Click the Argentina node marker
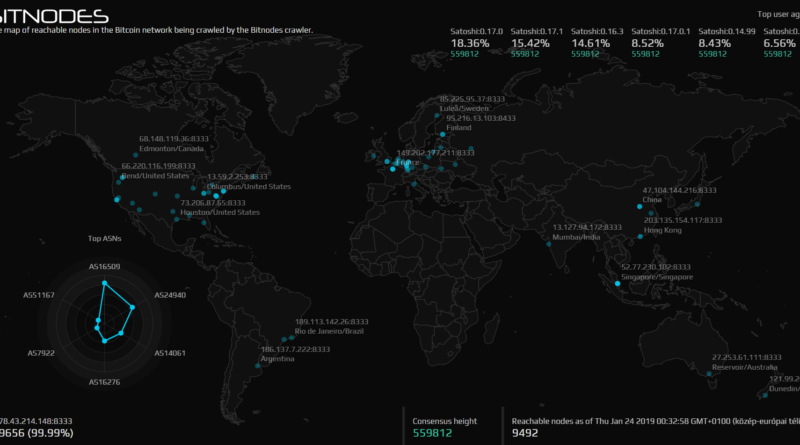Image resolution: width=800 pixels, height=445 pixels. click(257, 365)
